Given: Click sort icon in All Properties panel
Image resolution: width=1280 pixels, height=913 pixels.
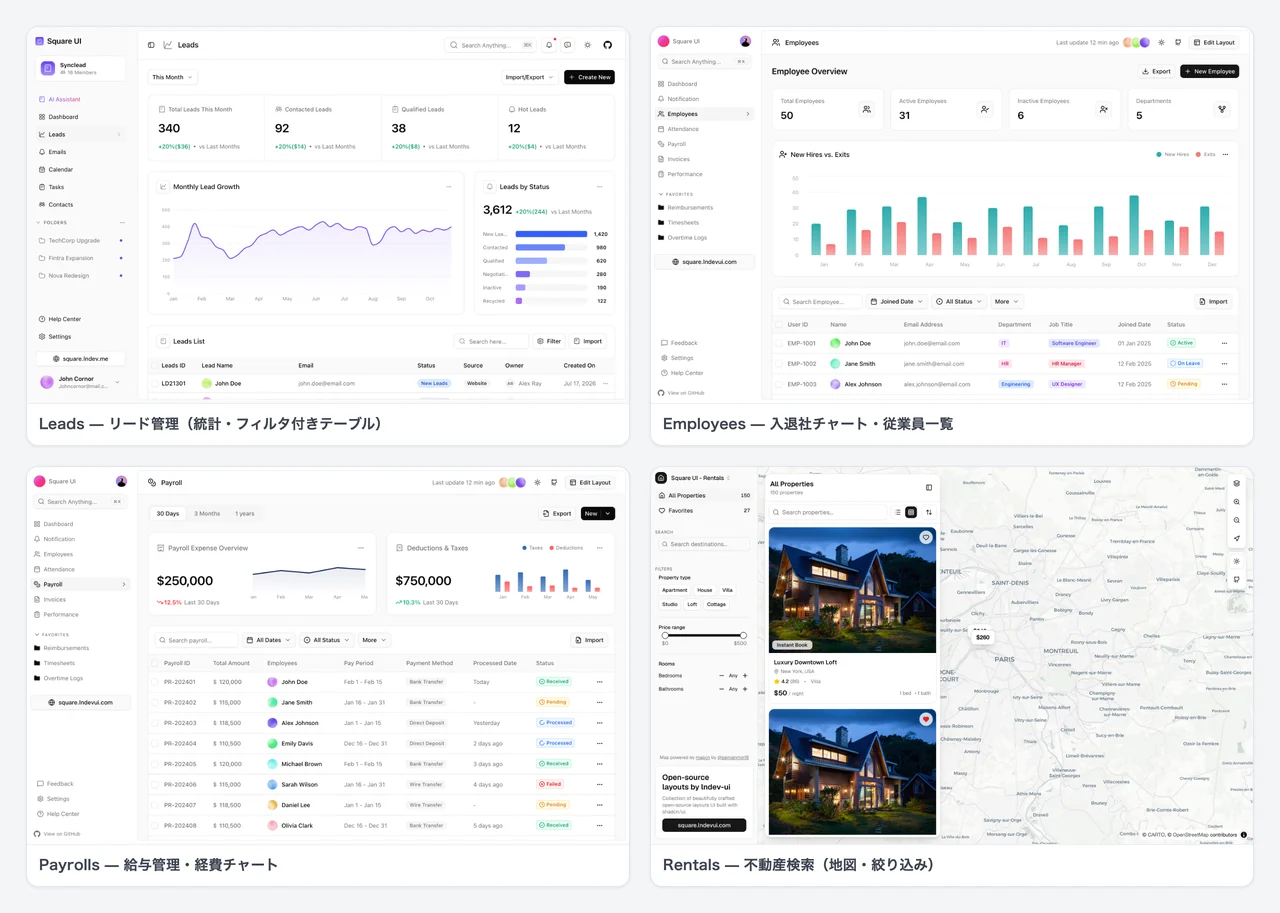Looking at the screenshot, I should (x=929, y=512).
